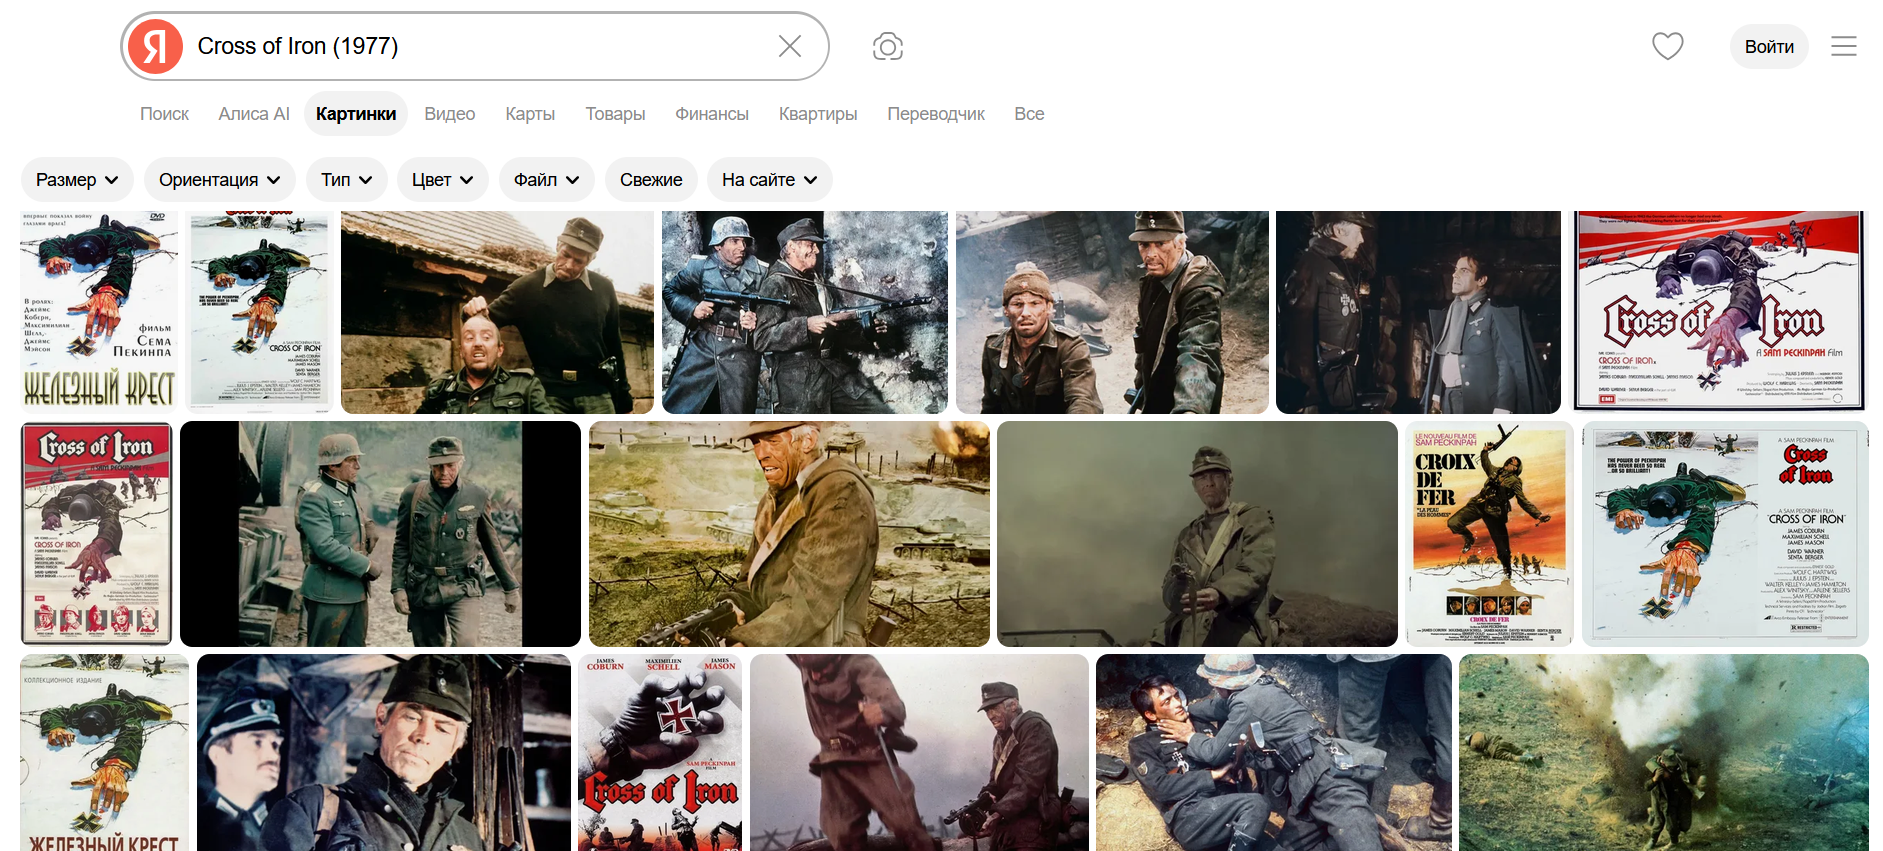Switch to the Товары tab
Image resolution: width=1883 pixels, height=851 pixels.
pyautogui.click(x=615, y=114)
